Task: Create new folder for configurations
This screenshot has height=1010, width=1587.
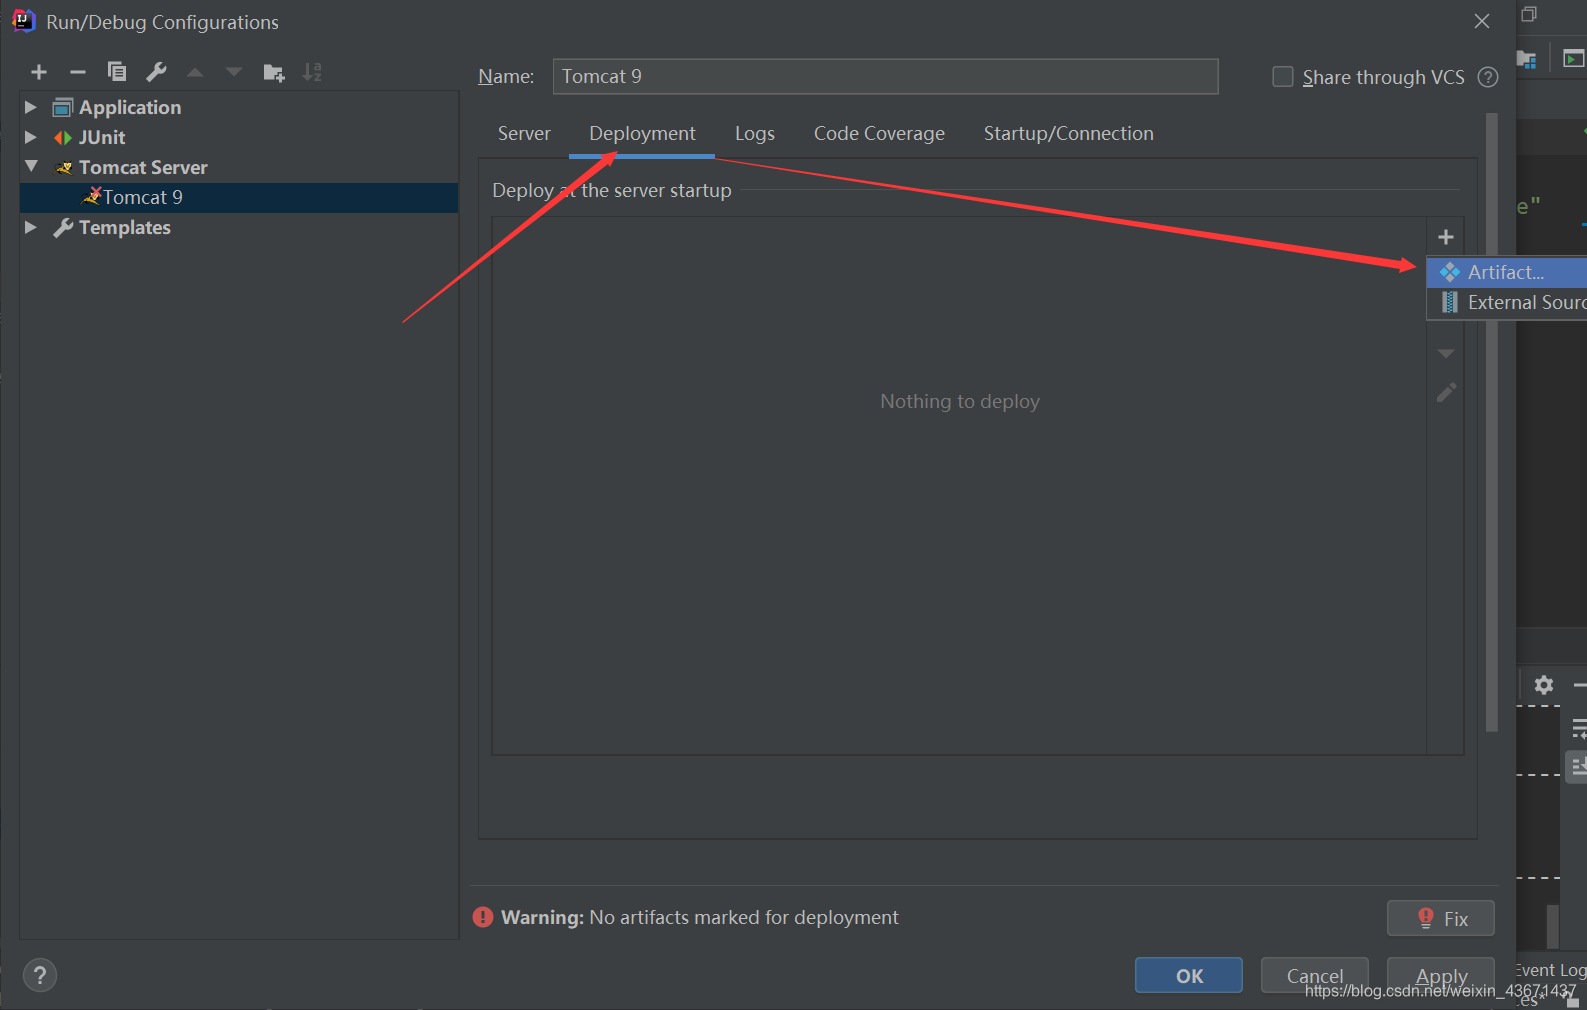Action: click(x=273, y=72)
